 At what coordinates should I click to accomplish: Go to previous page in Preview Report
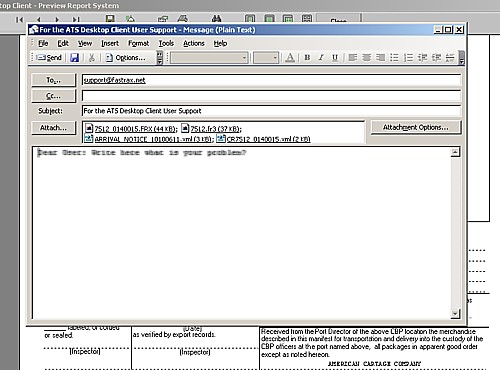39,19
